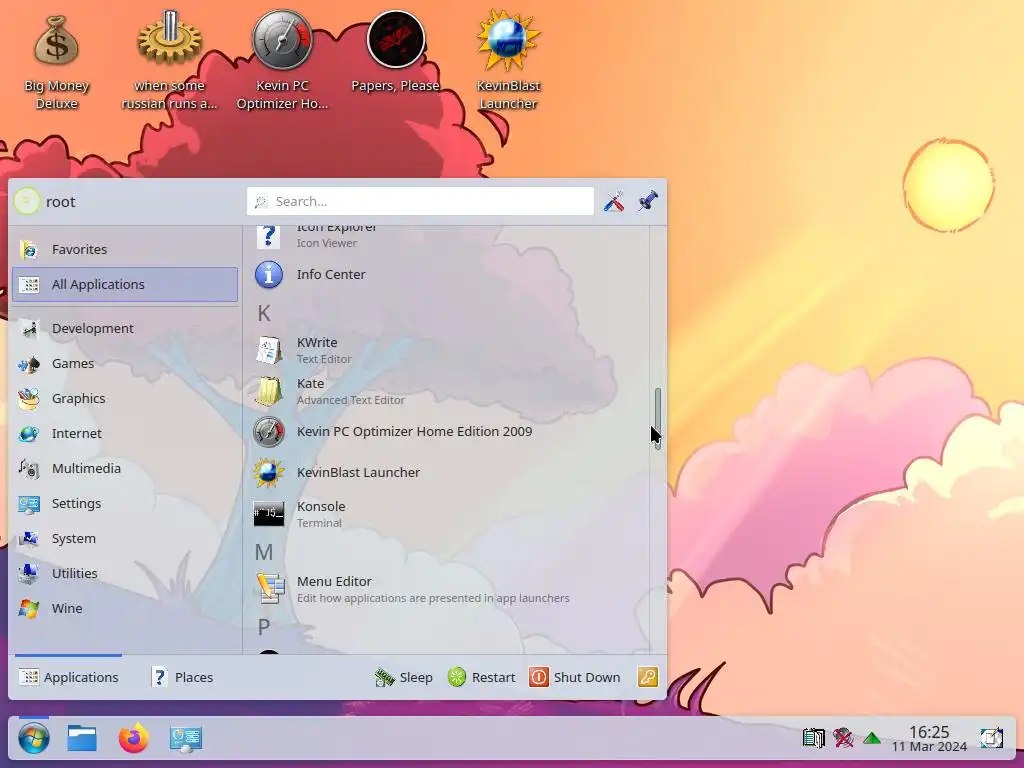
Task: Open Papers, Please desktop icon
Action: coord(395,54)
